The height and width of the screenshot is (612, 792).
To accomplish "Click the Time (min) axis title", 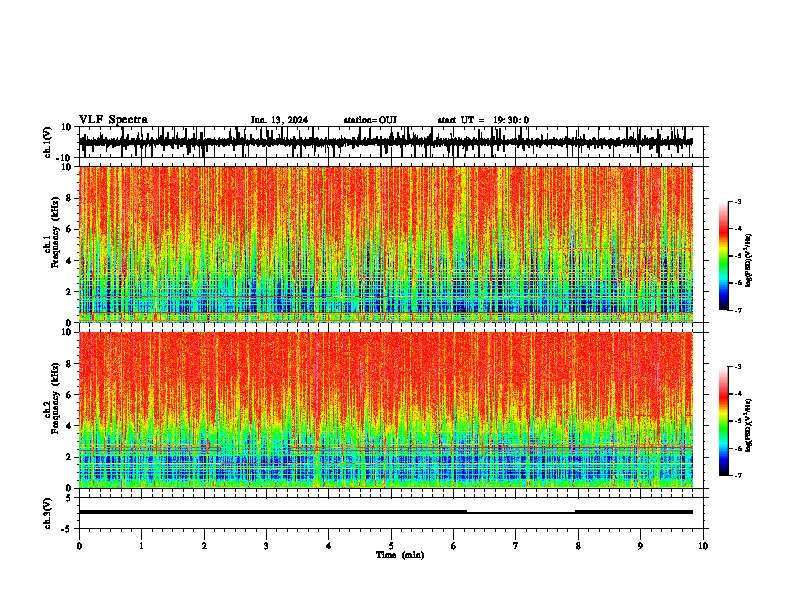I will click(x=400, y=555).
